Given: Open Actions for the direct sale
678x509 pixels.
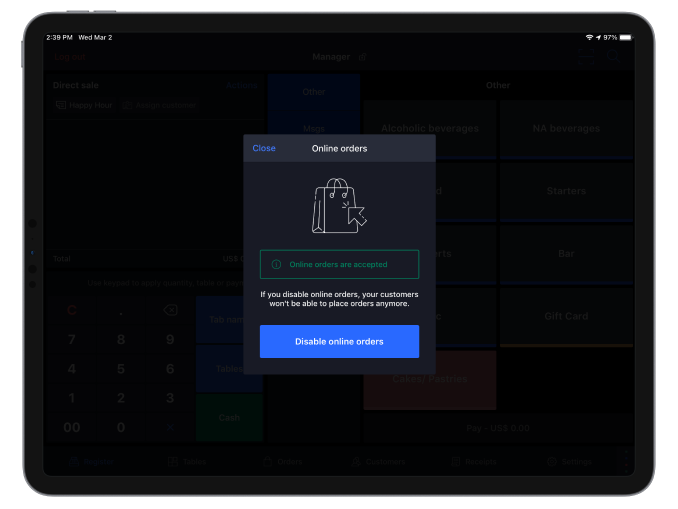Looking at the screenshot, I should [x=241, y=85].
